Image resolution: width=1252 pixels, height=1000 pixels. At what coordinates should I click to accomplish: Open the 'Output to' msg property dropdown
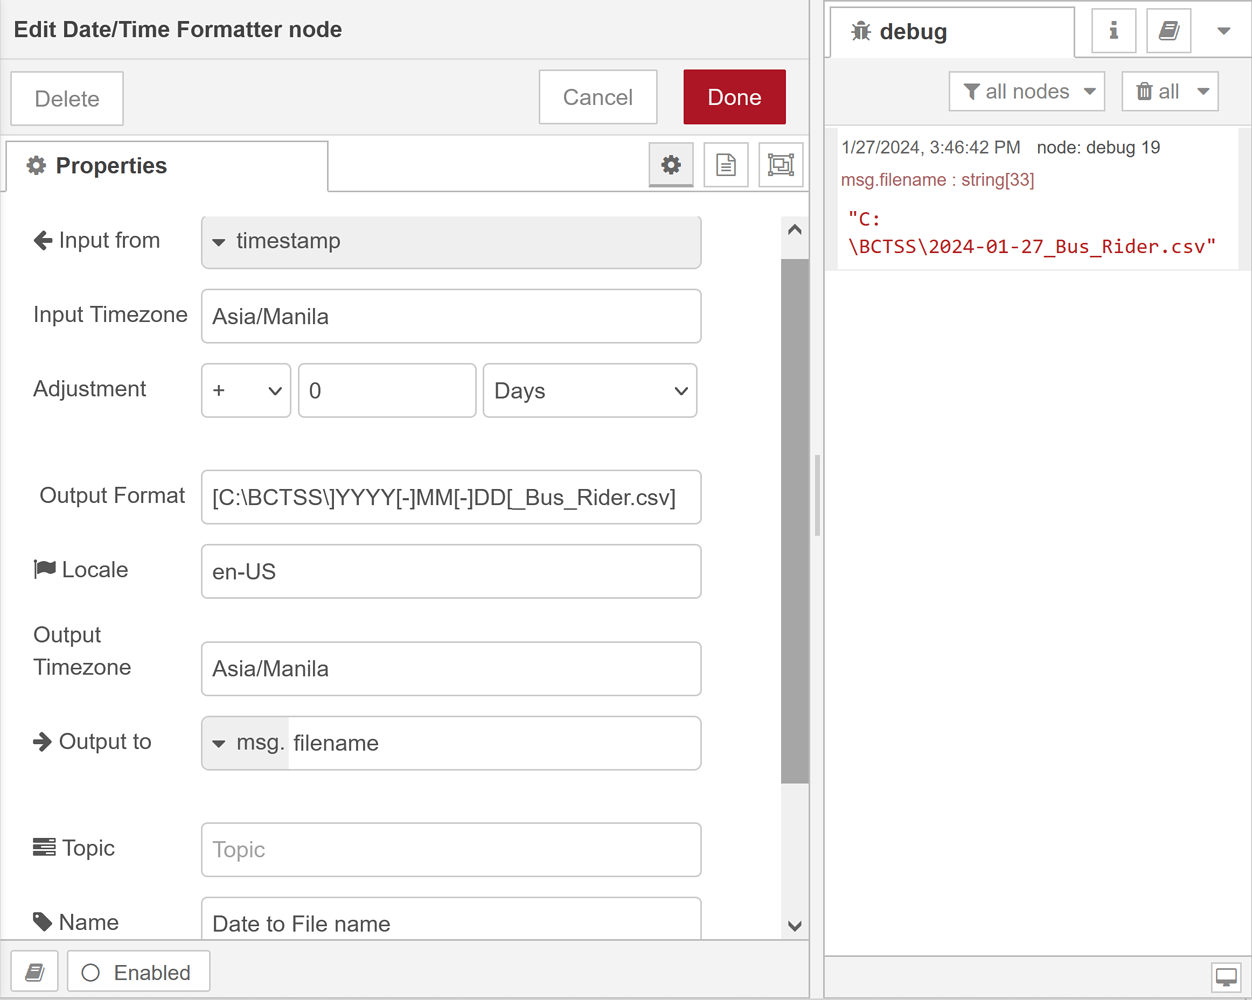(245, 743)
